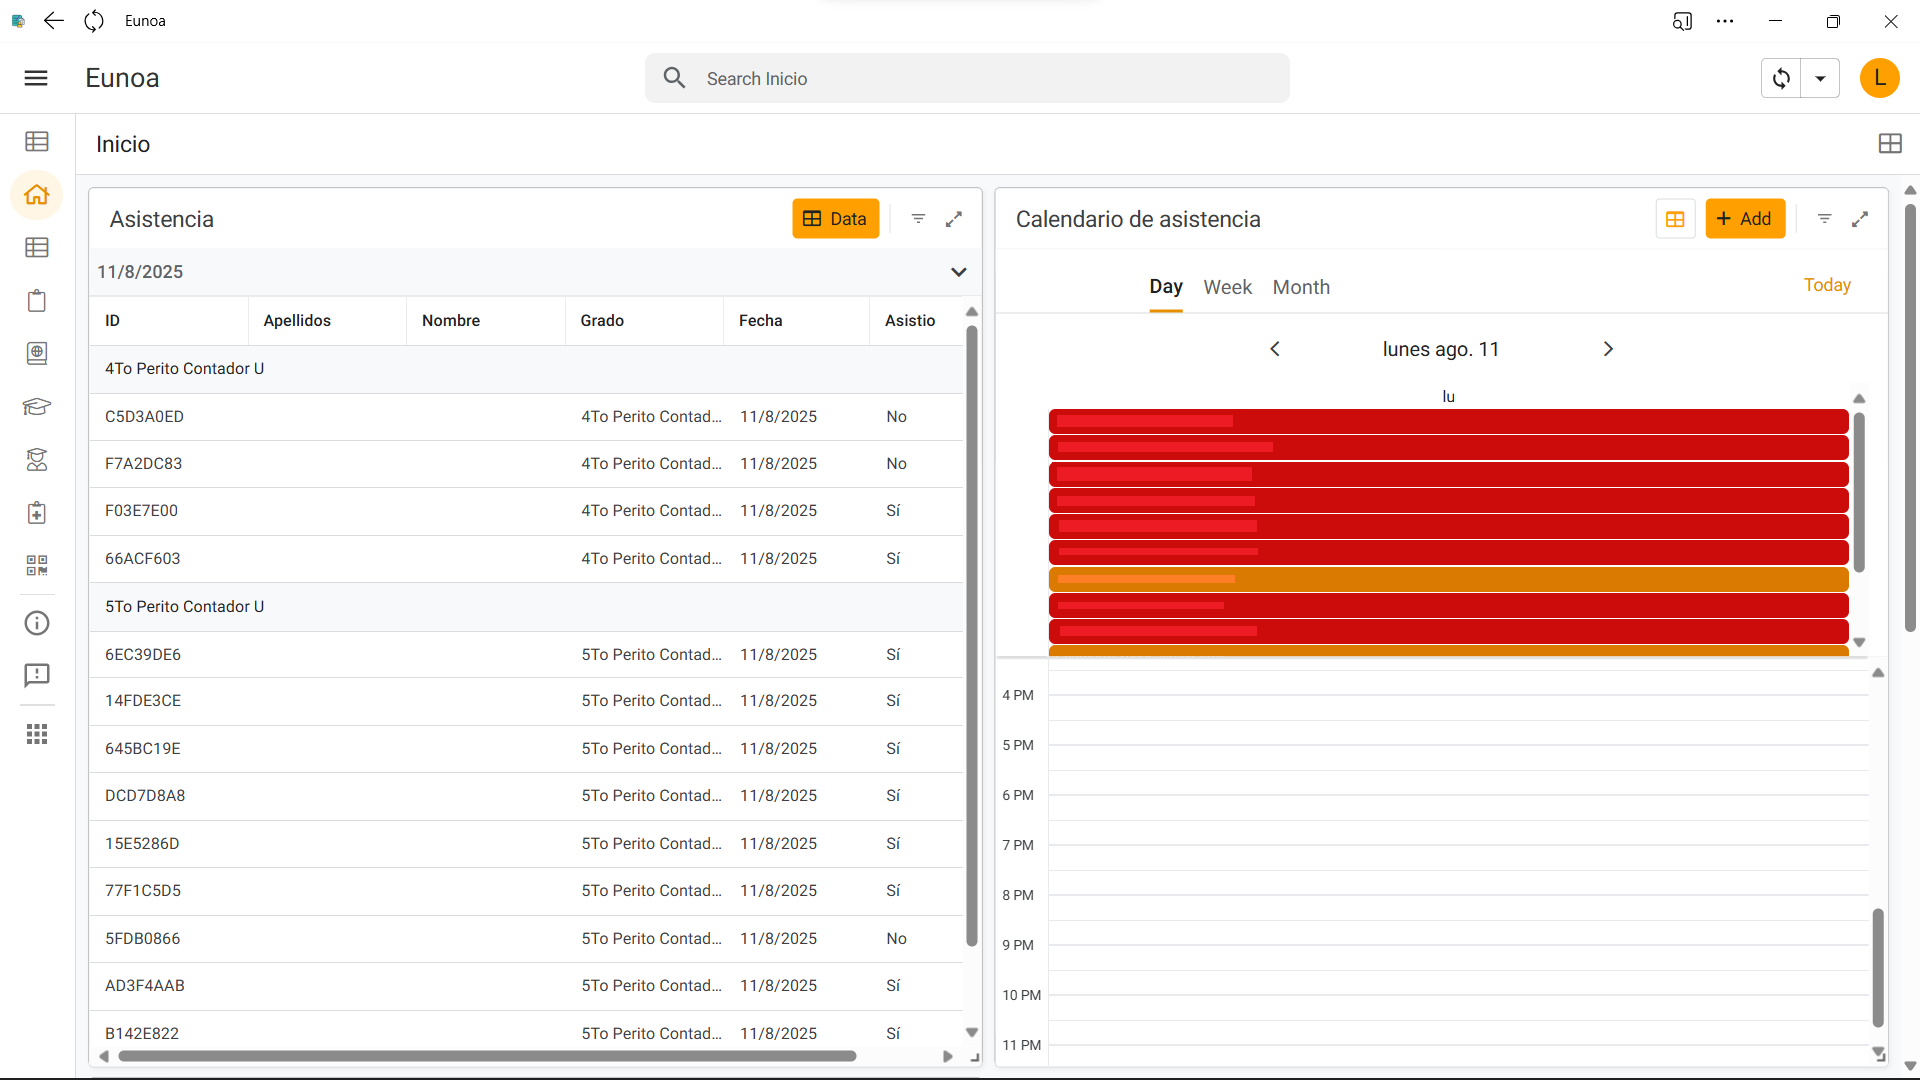Switch calendar to Week view
1920x1080 pixels.
click(x=1227, y=287)
